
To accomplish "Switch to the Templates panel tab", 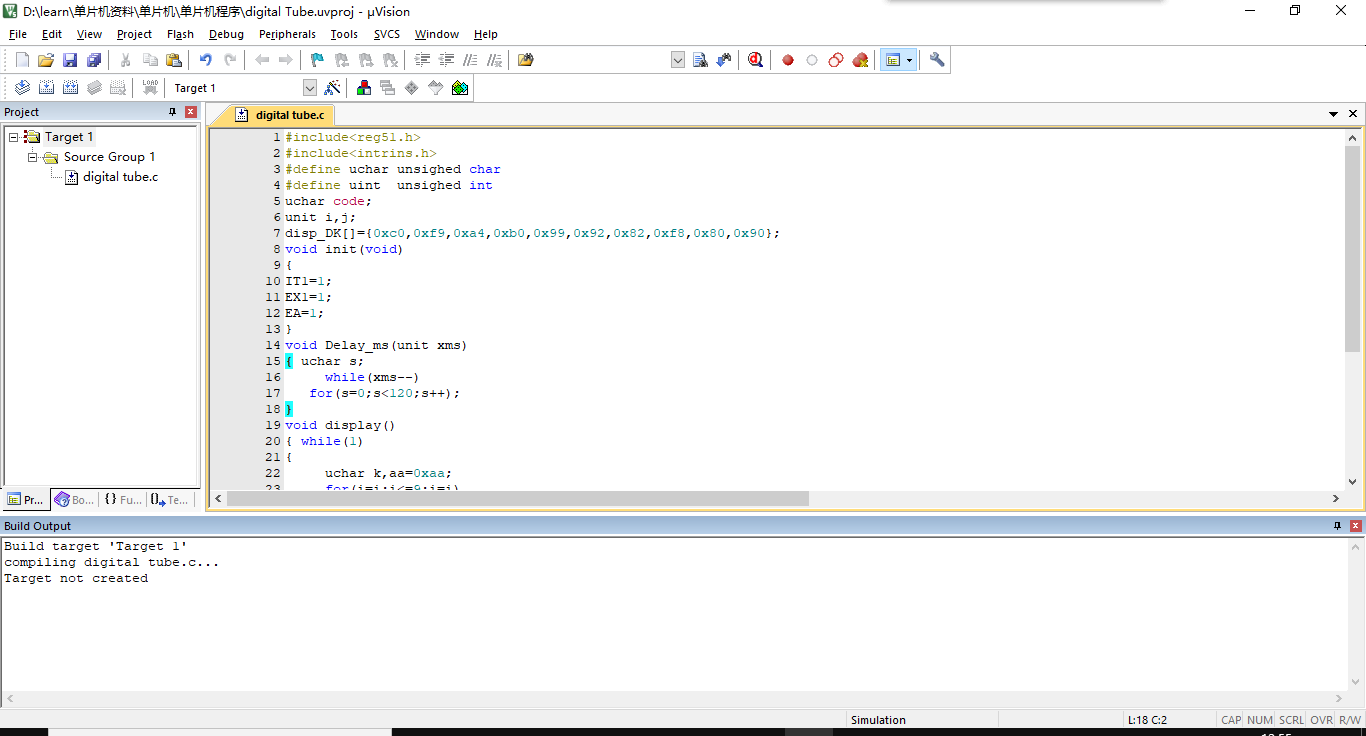I will pos(169,499).
